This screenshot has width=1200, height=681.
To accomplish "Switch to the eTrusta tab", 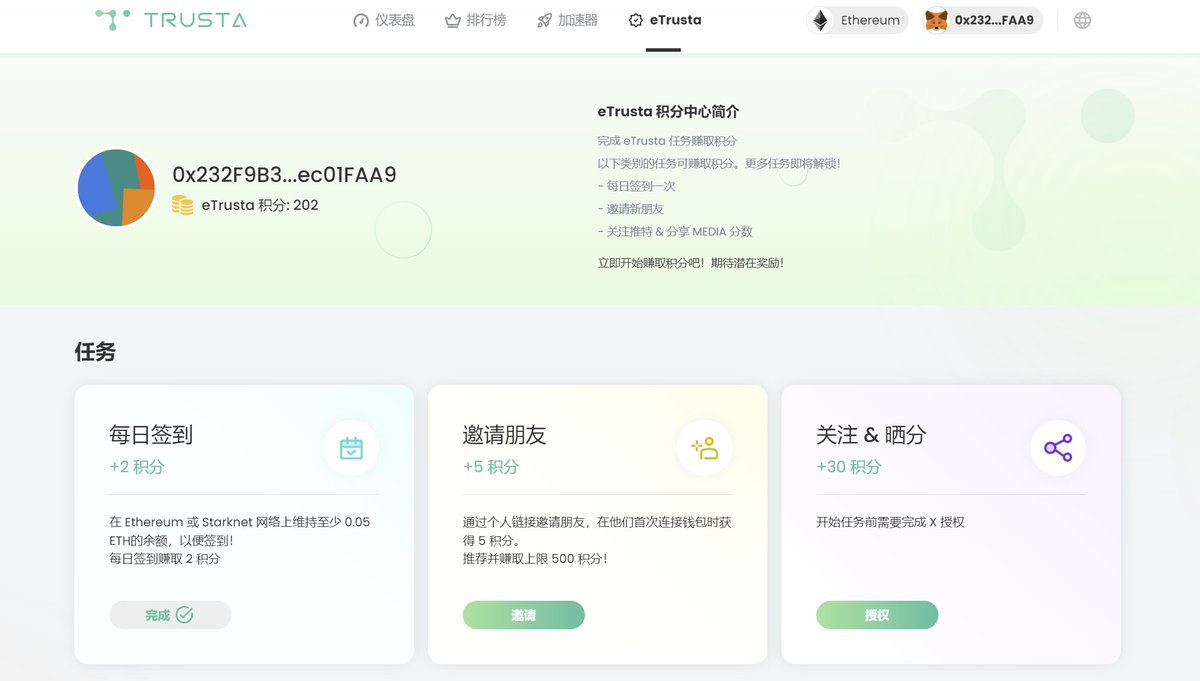I will pyautogui.click(x=664, y=19).
